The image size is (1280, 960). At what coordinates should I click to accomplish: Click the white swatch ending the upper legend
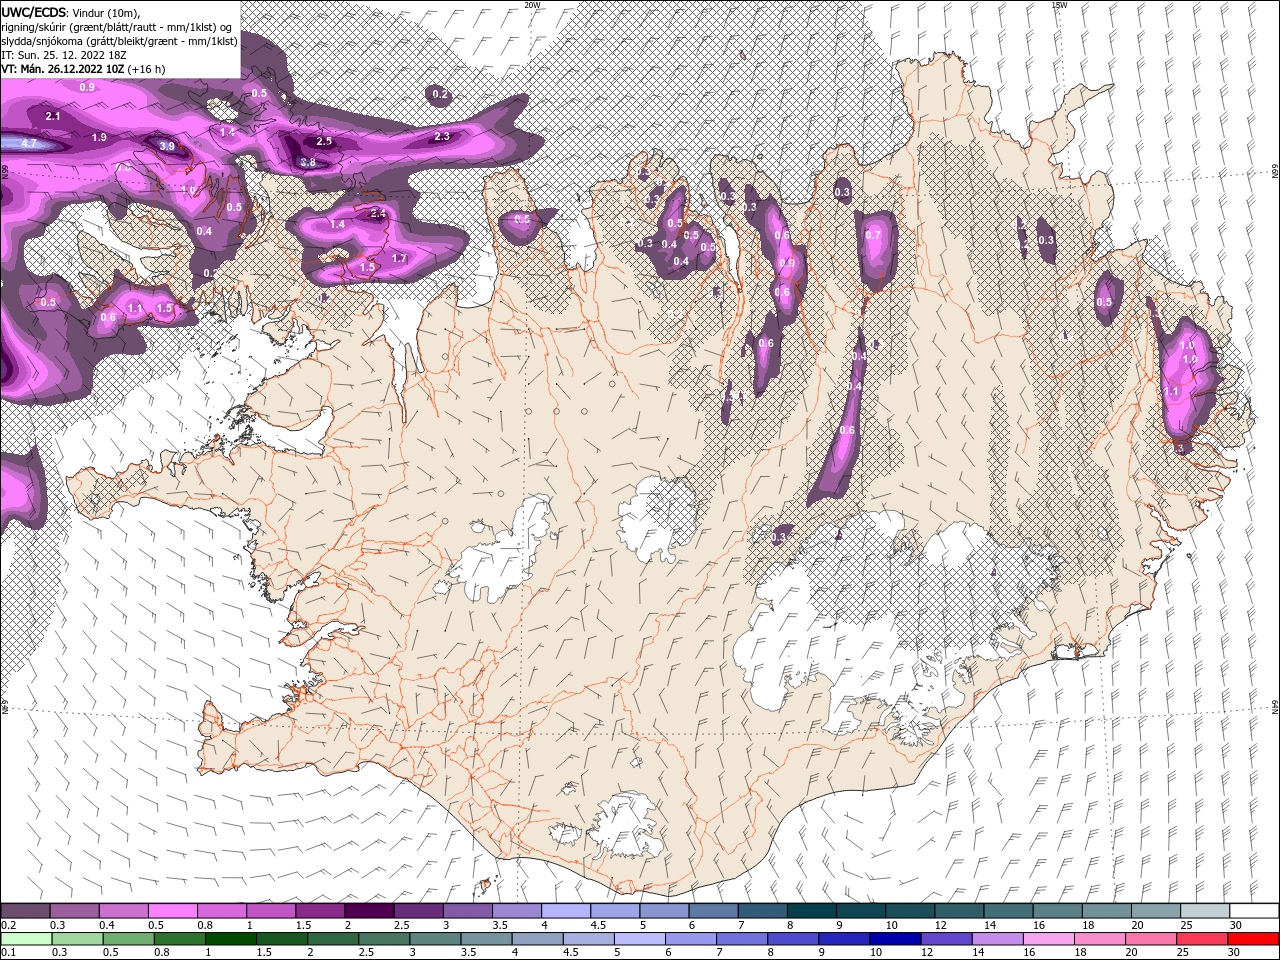[1253, 911]
